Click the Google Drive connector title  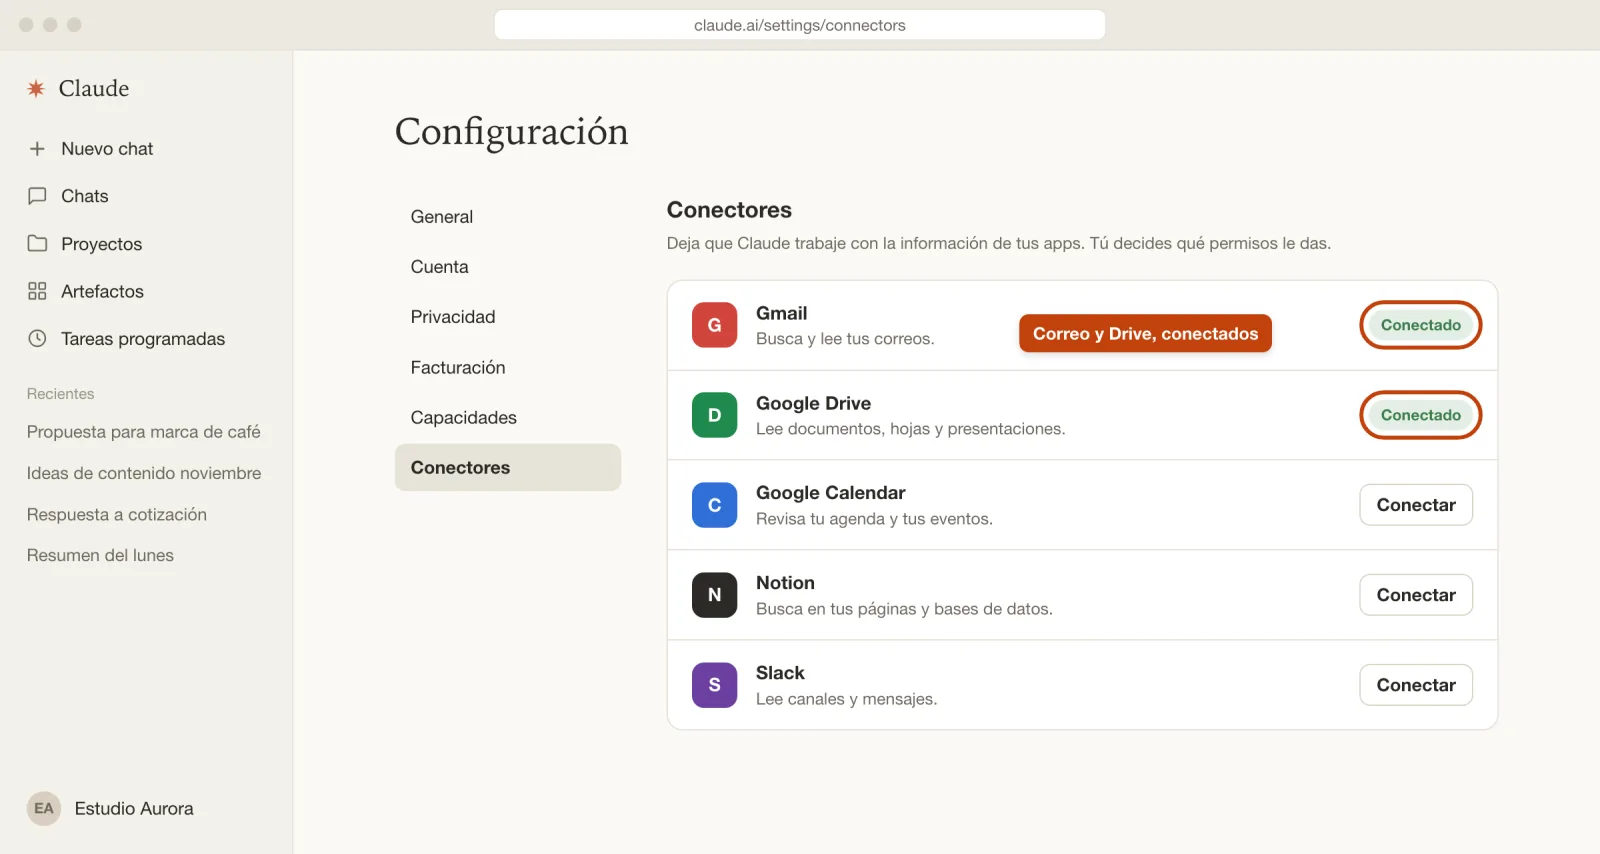(x=813, y=403)
